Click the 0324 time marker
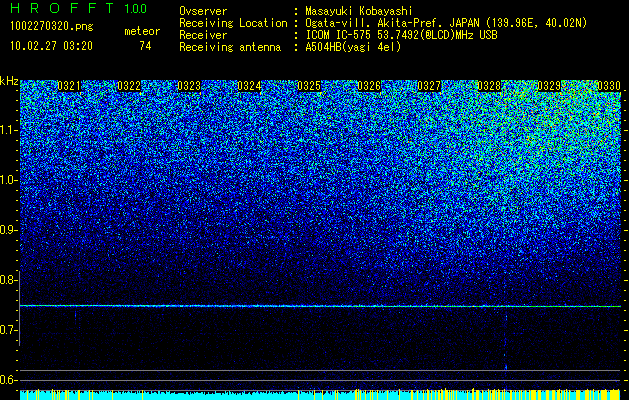 (x=249, y=86)
